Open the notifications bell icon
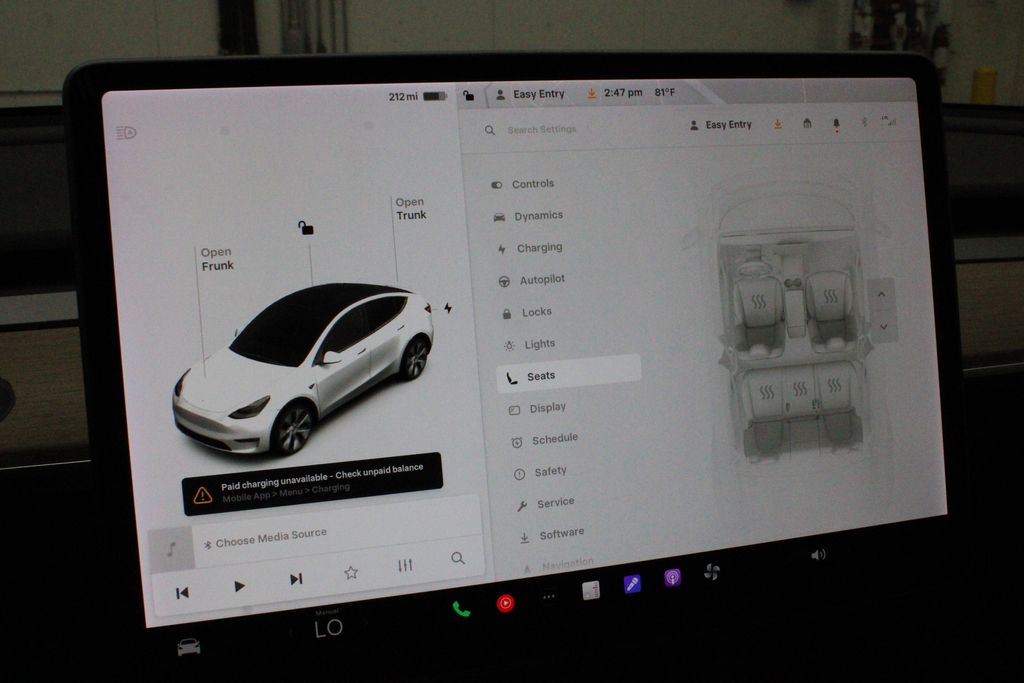Screen dimensions: 1024x683 coord(837,123)
